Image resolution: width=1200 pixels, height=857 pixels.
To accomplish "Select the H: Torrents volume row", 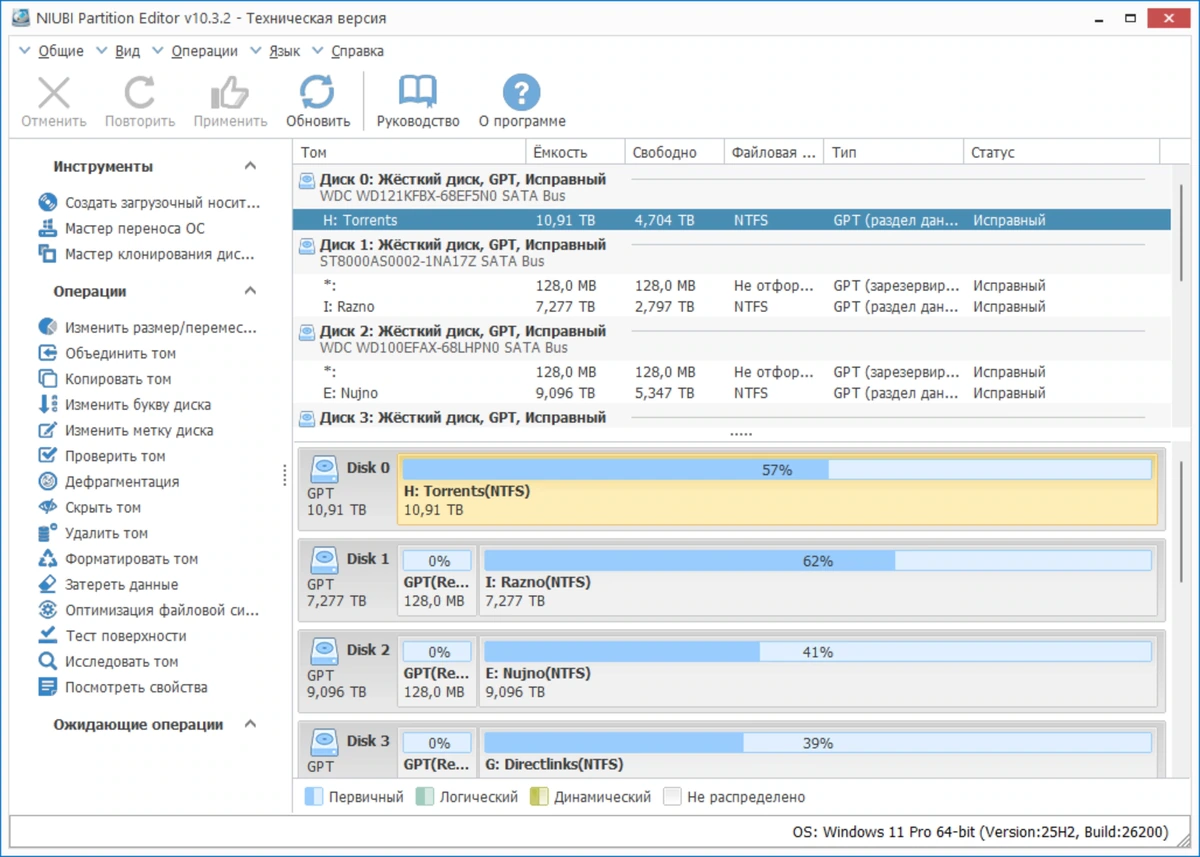I will (x=732, y=220).
